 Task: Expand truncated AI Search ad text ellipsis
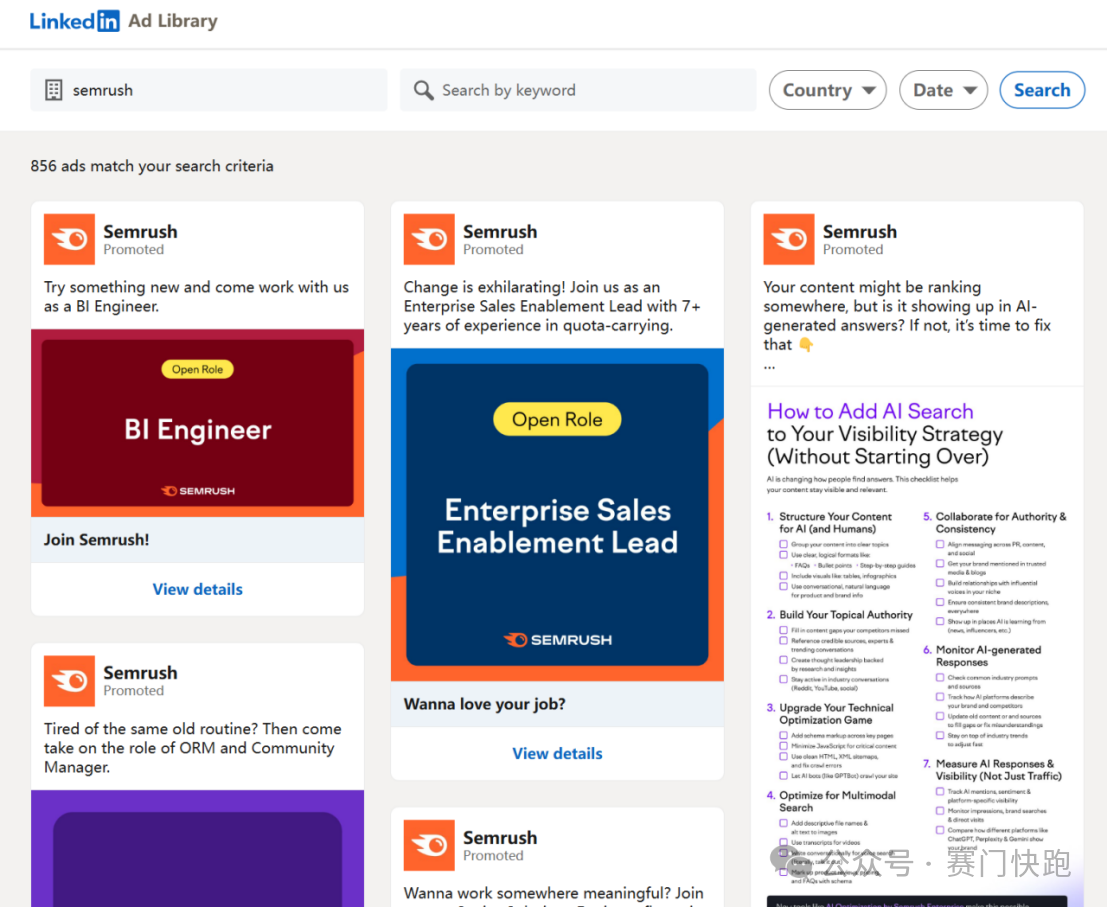[x=770, y=366]
